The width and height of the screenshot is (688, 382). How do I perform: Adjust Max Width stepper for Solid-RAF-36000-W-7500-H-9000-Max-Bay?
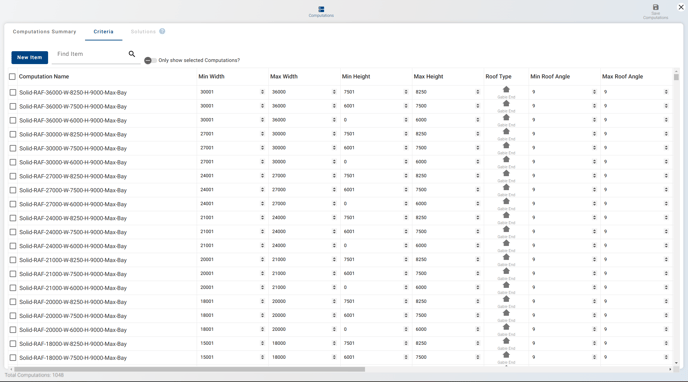tap(334, 106)
